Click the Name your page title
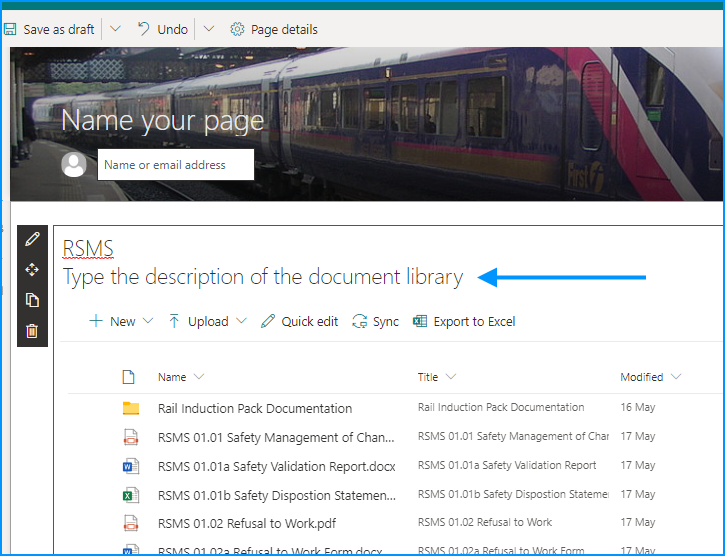The image size is (725, 556). (162, 121)
